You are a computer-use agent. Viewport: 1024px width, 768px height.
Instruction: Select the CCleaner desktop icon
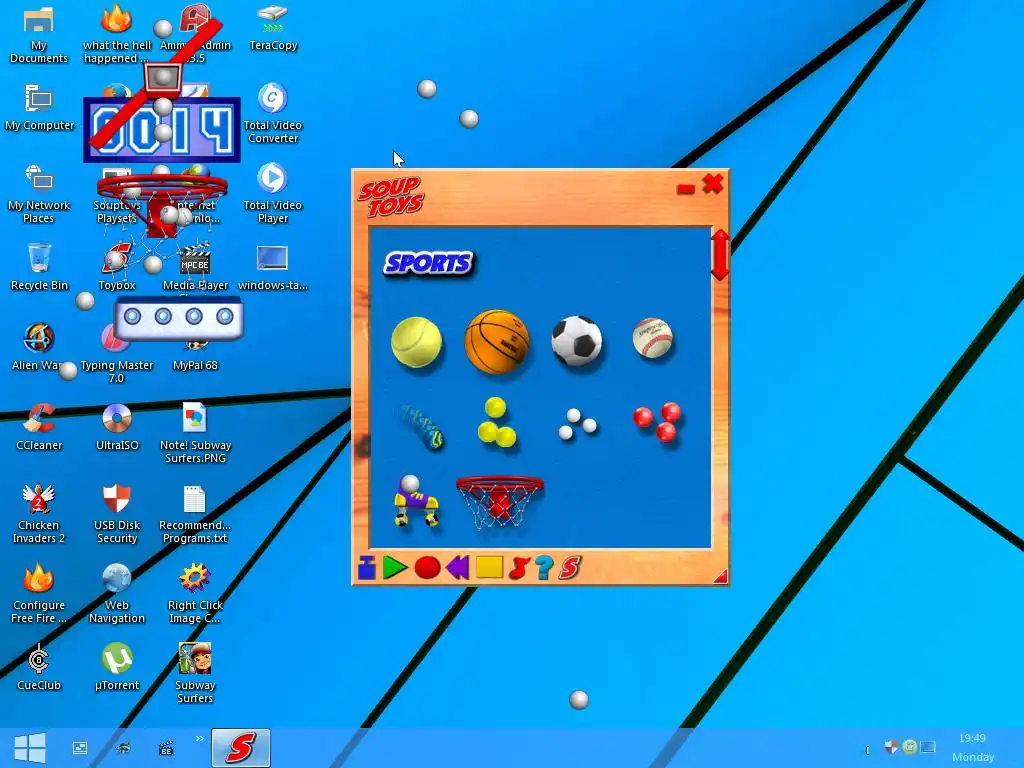click(x=39, y=428)
